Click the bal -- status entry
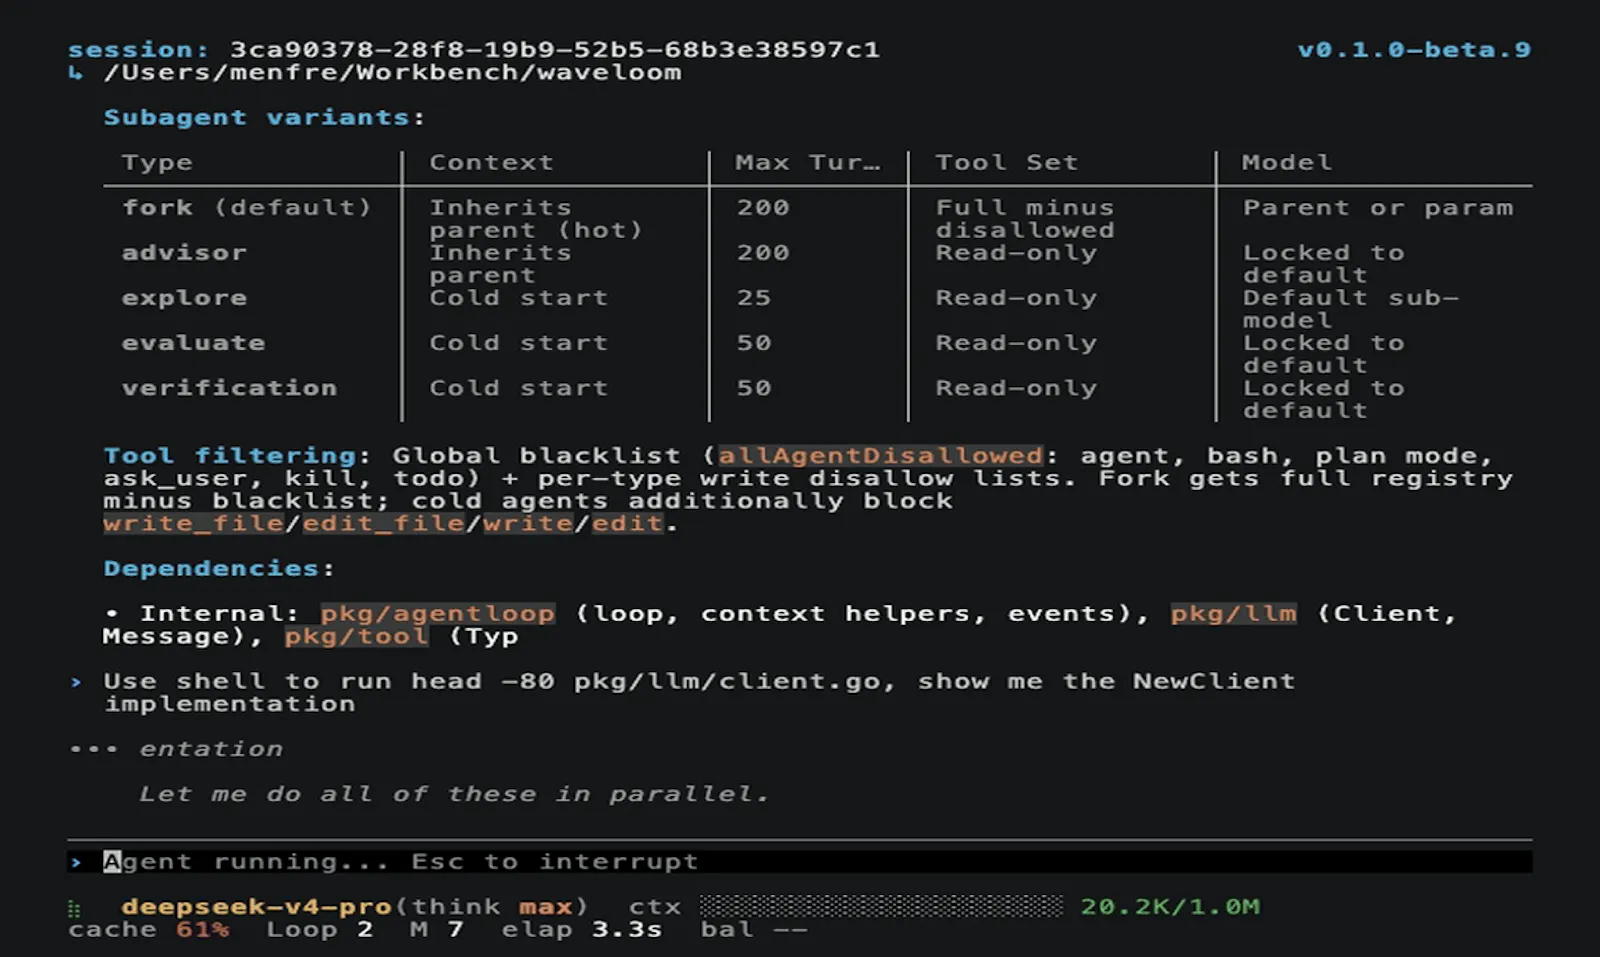The width and height of the screenshot is (1600, 957). click(x=754, y=929)
